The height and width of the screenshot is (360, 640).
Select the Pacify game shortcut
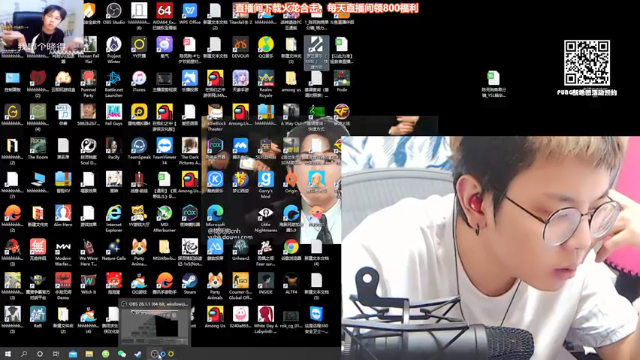(x=114, y=149)
